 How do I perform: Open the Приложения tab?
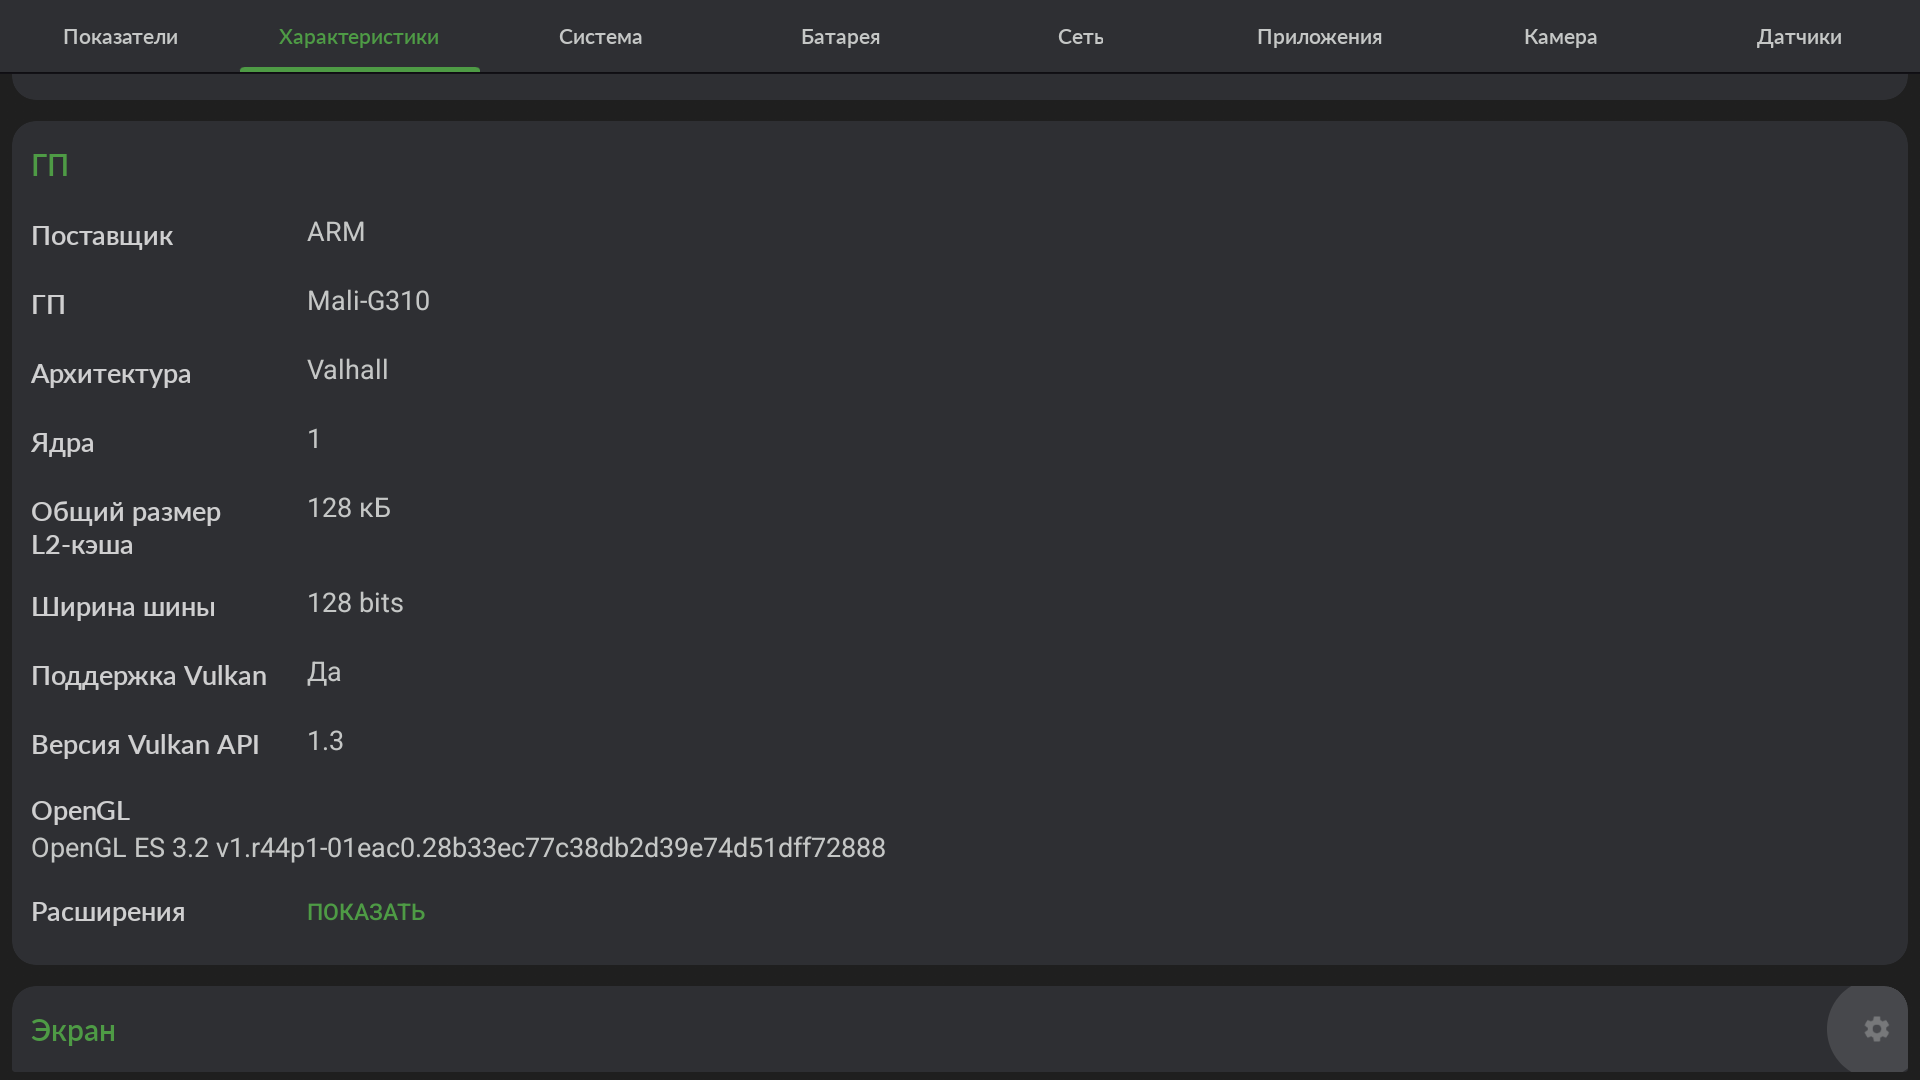coord(1319,37)
